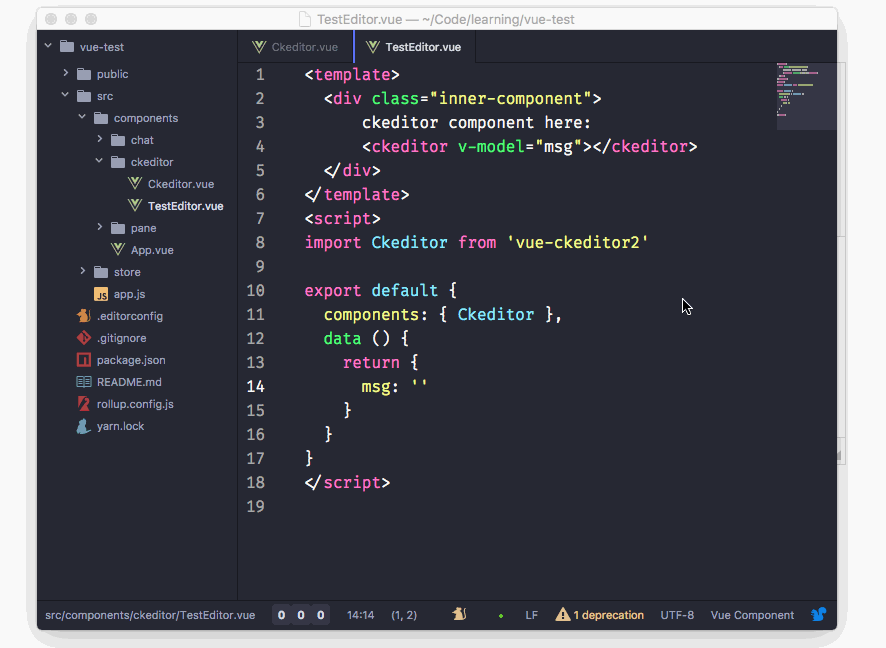Image resolution: width=886 pixels, height=648 pixels.
Task: Click the public folder icon
Action: [x=84, y=74]
